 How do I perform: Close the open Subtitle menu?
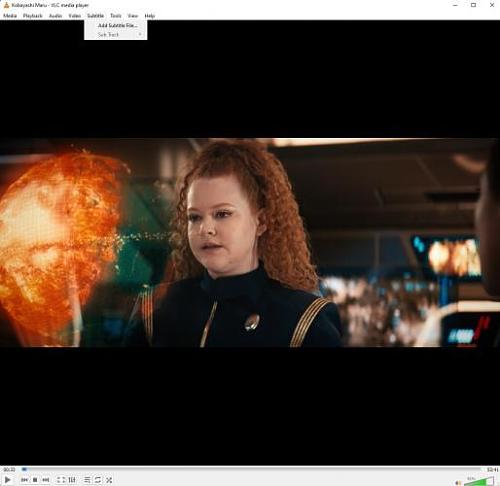tap(95, 16)
